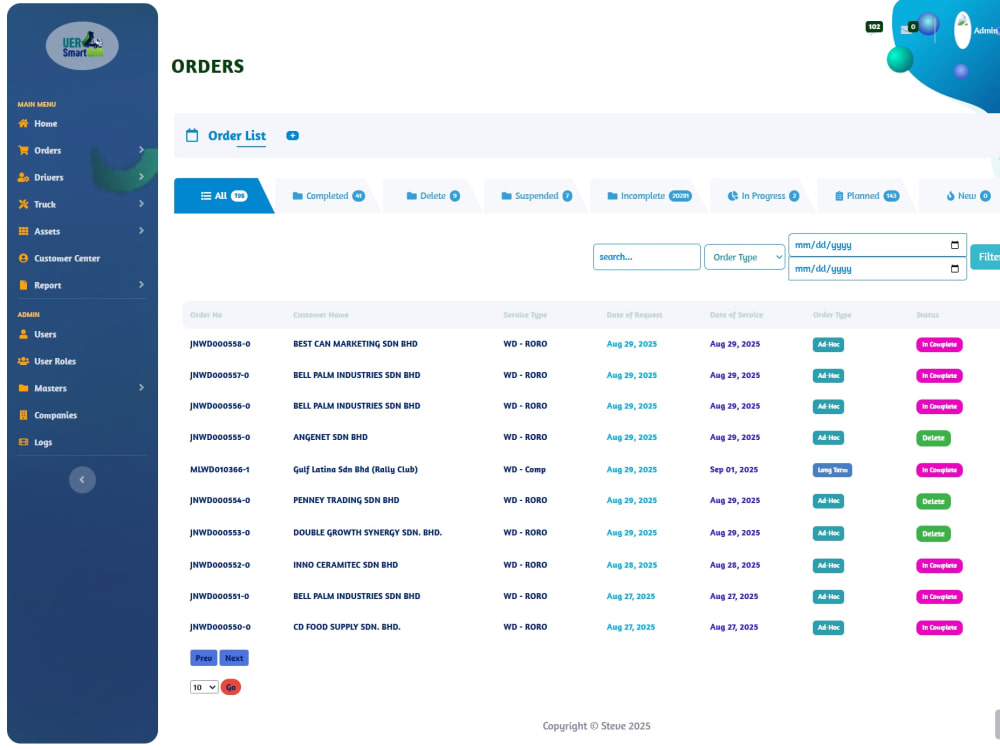Open the Order Type dropdown

pos(744,257)
